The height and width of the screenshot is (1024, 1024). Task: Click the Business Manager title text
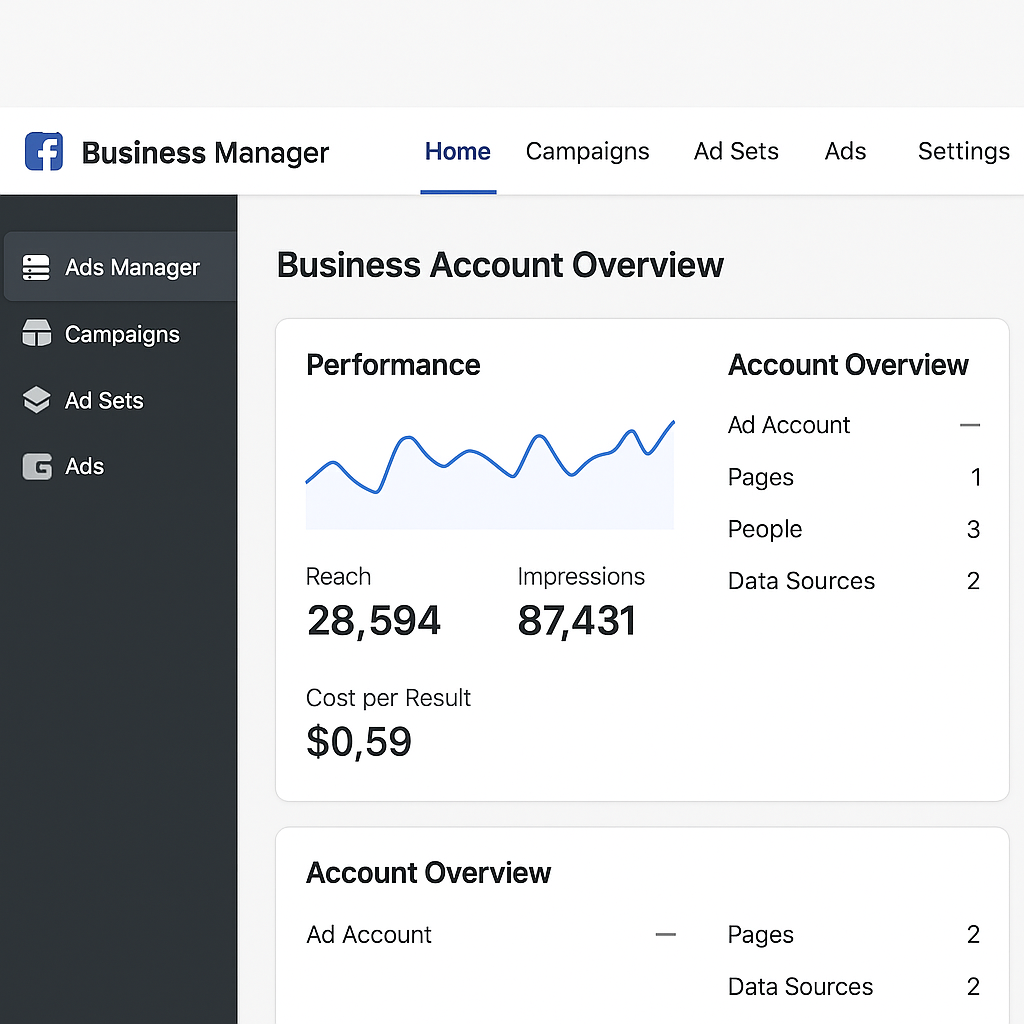click(205, 153)
